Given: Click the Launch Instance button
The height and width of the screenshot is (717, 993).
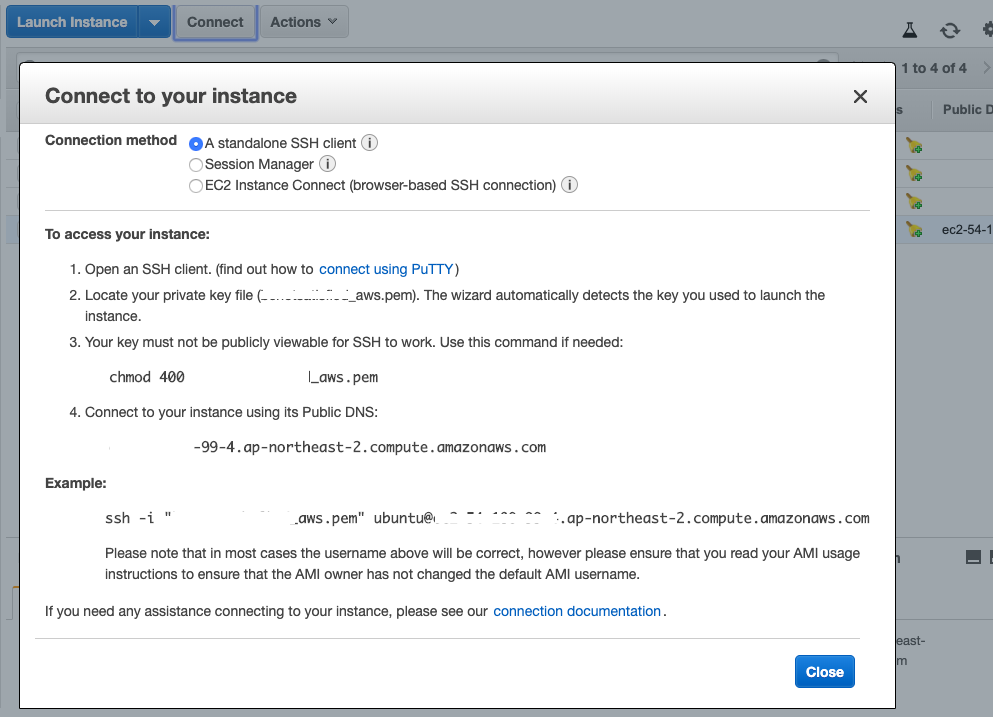Looking at the screenshot, I should tap(72, 22).
